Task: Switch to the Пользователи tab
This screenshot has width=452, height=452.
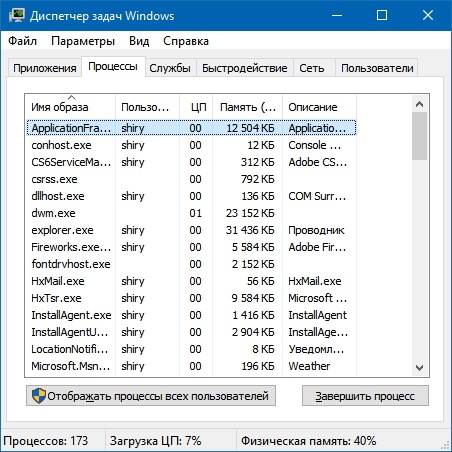Action: pyautogui.click(x=377, y=68)
